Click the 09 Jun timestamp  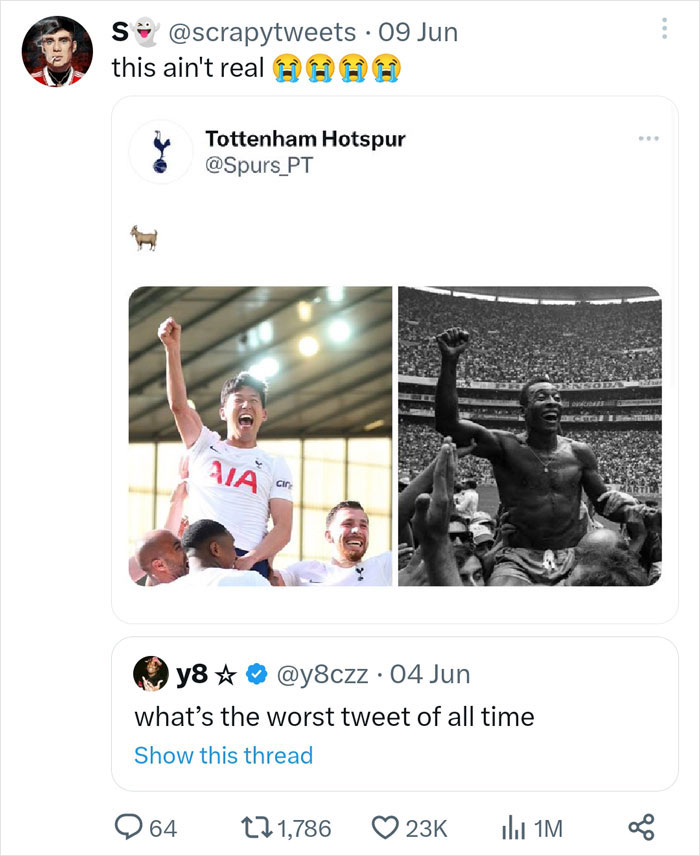point(416,32)
